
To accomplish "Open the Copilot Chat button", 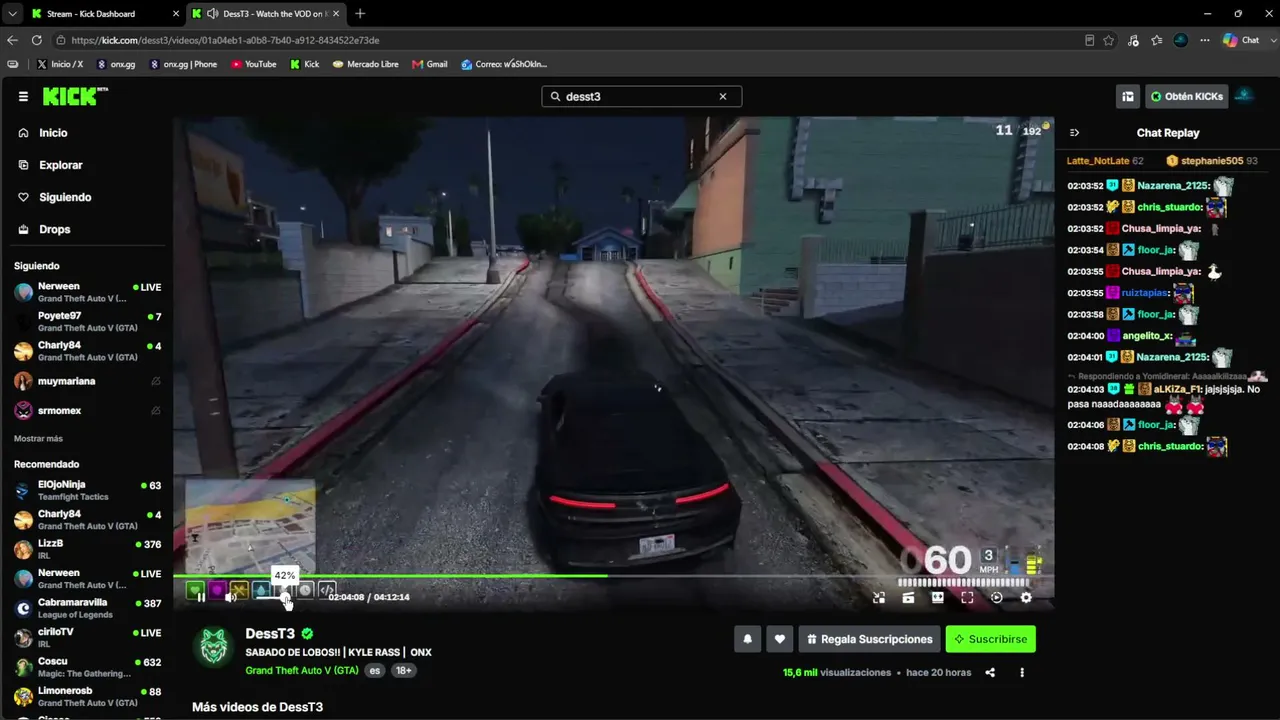I will pyautogui.click(x=1243, y=40).
